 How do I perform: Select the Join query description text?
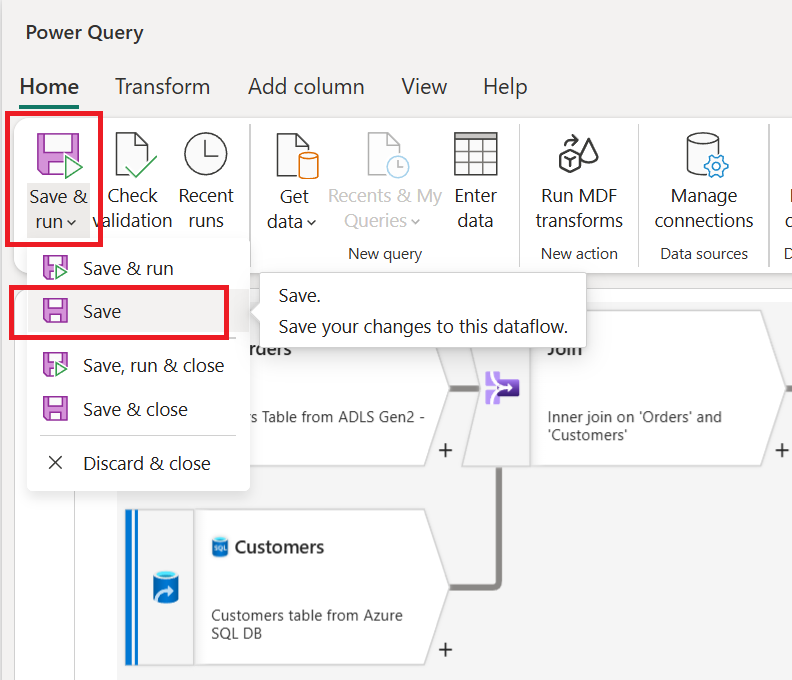click(634, 426)
